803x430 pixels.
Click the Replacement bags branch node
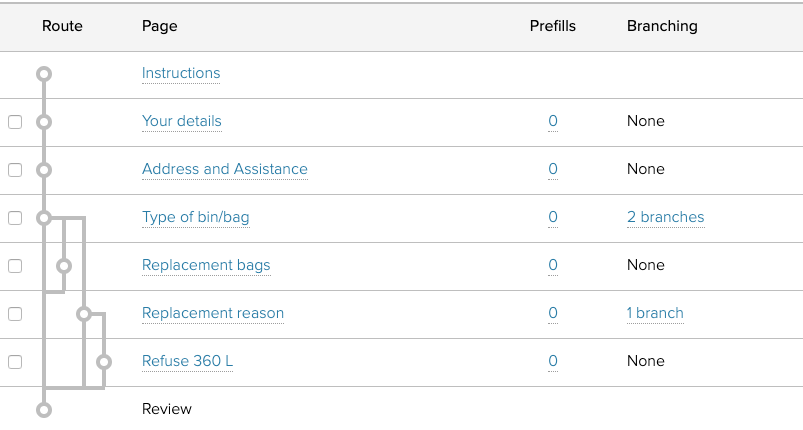(64, 266)
